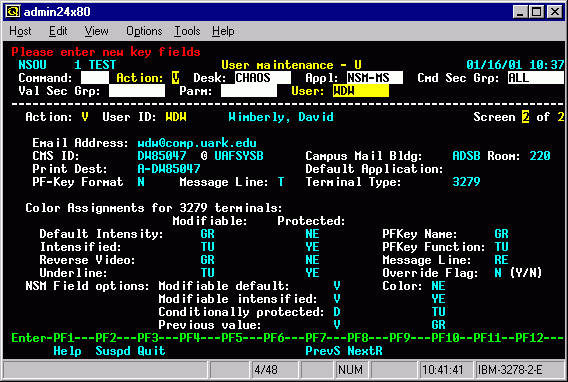
Task: Click Intensified protected color YE
Action: [x=312, y=247]
